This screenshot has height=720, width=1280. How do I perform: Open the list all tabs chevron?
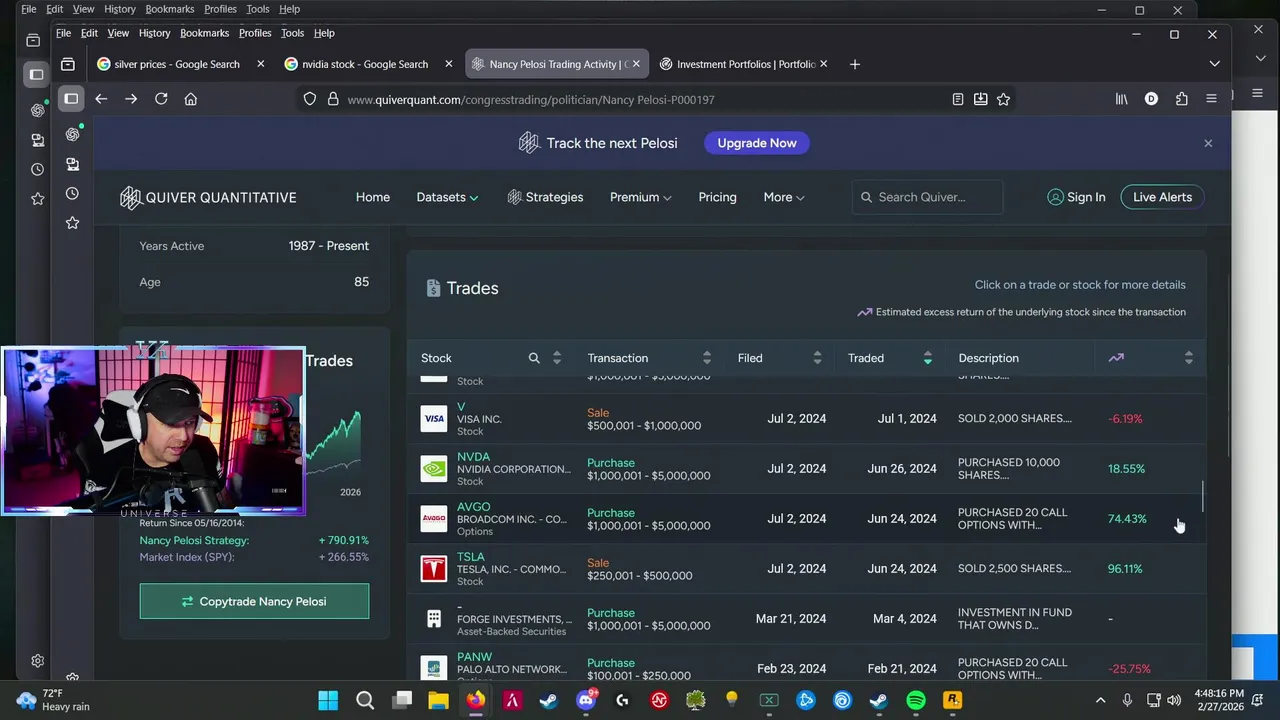click(x=1214, y=64)
